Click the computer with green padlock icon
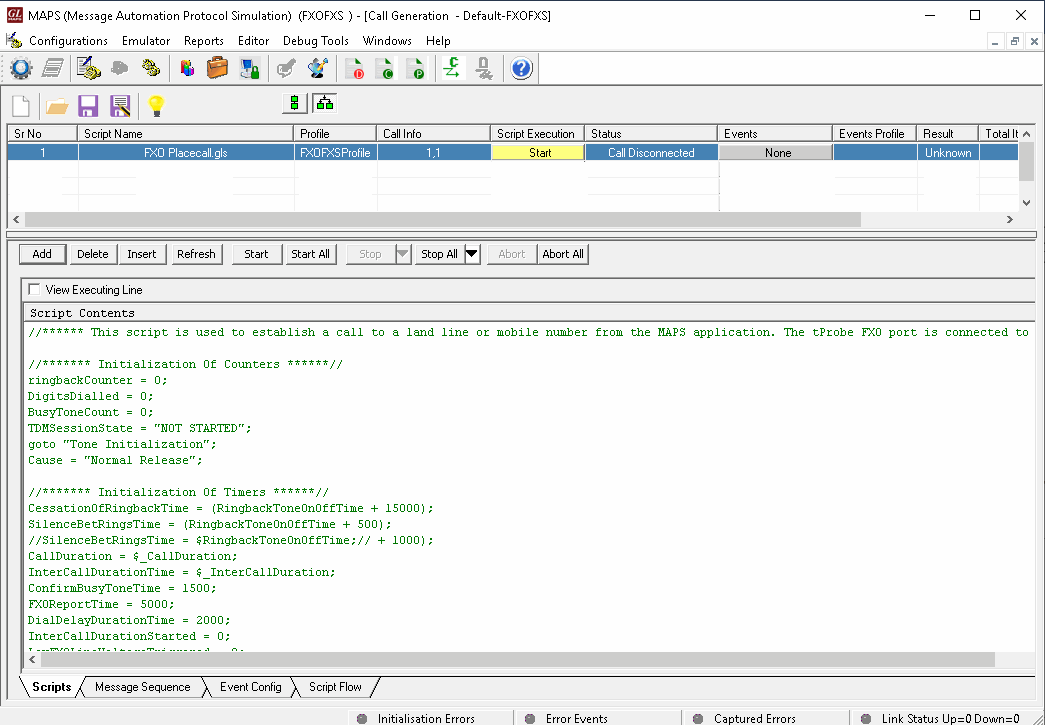1045x725 pixels. coord(250,68)
